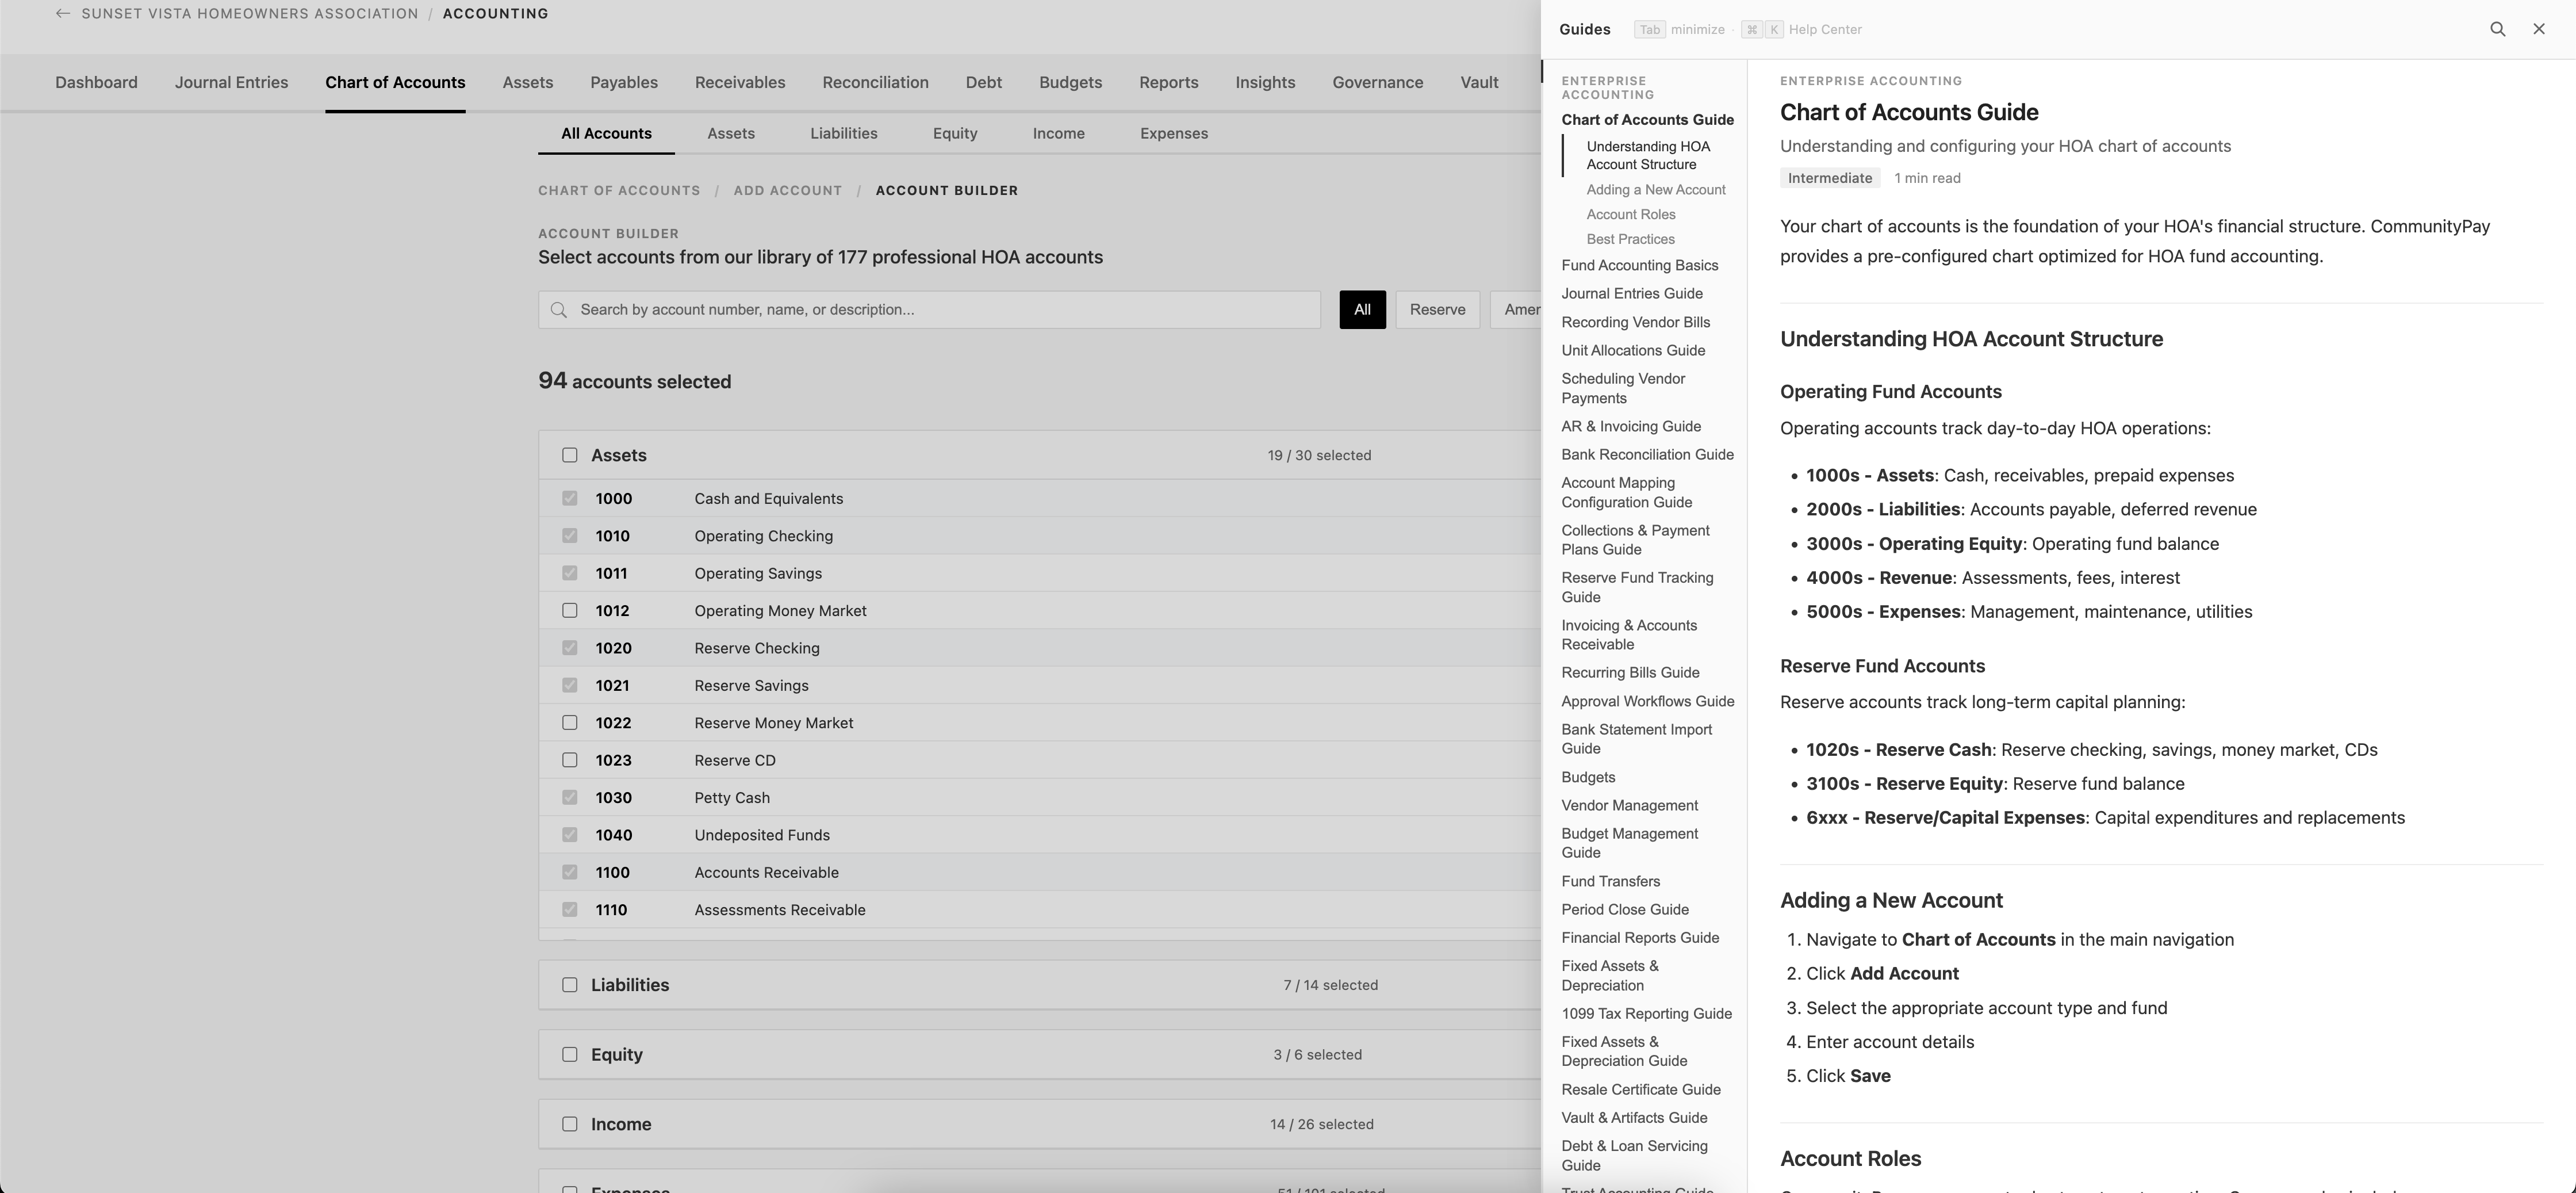Check the Operating Money Market account 1012
Viewport: 2576px width, 1193px height.
(570, 610)
